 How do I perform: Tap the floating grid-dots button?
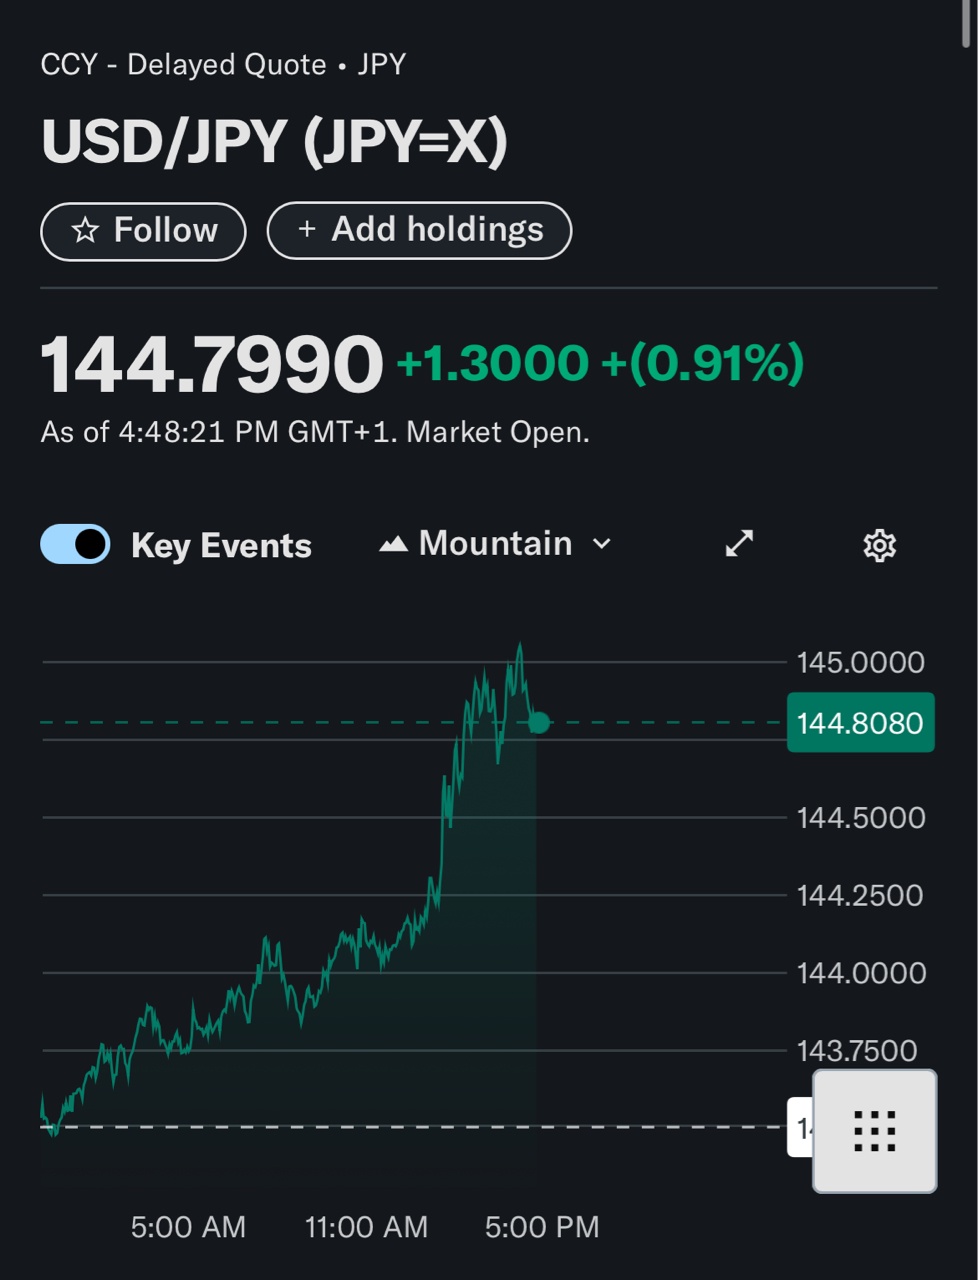874,1131
